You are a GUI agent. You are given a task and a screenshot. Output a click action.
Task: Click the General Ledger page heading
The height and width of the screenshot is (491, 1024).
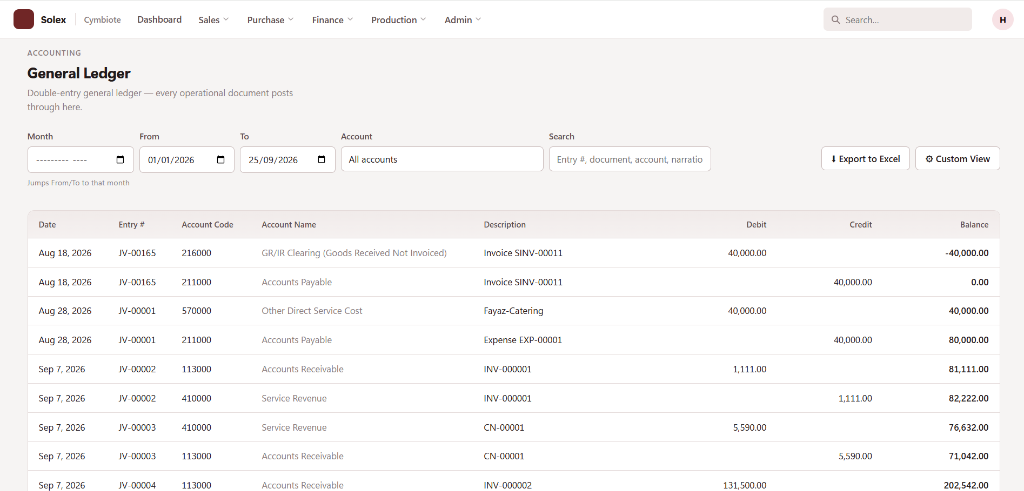pyautogui.click(x=79, y=74)
